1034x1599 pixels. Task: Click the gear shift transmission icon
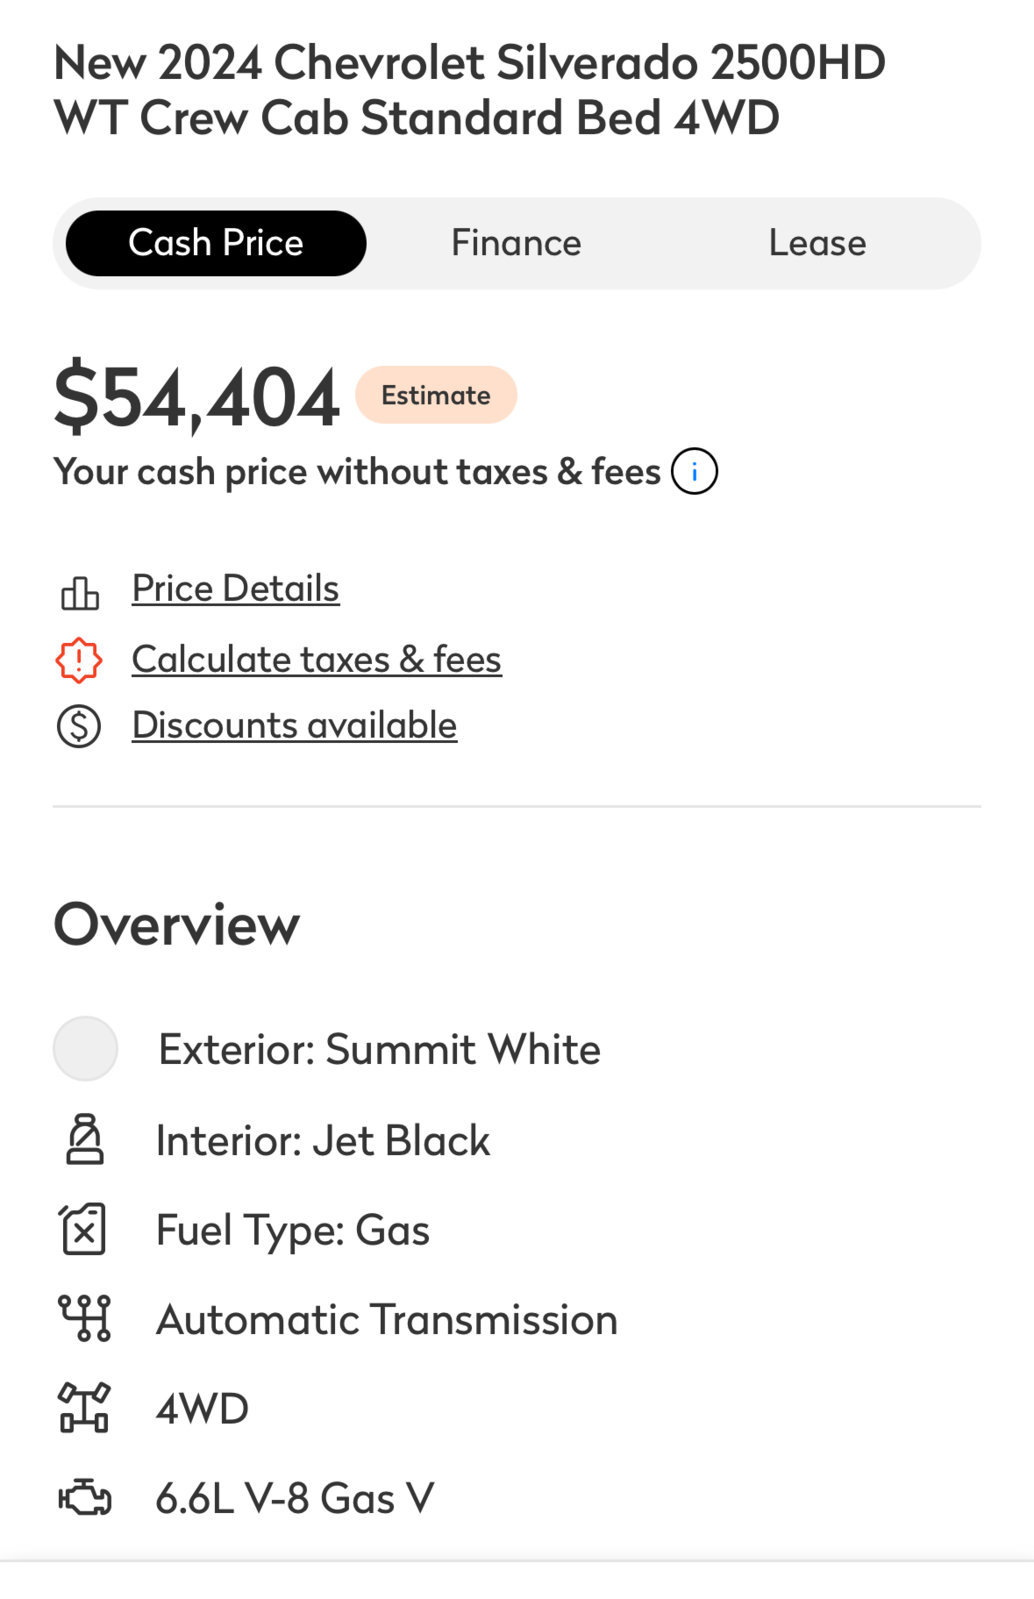(x=85, y=1318)
